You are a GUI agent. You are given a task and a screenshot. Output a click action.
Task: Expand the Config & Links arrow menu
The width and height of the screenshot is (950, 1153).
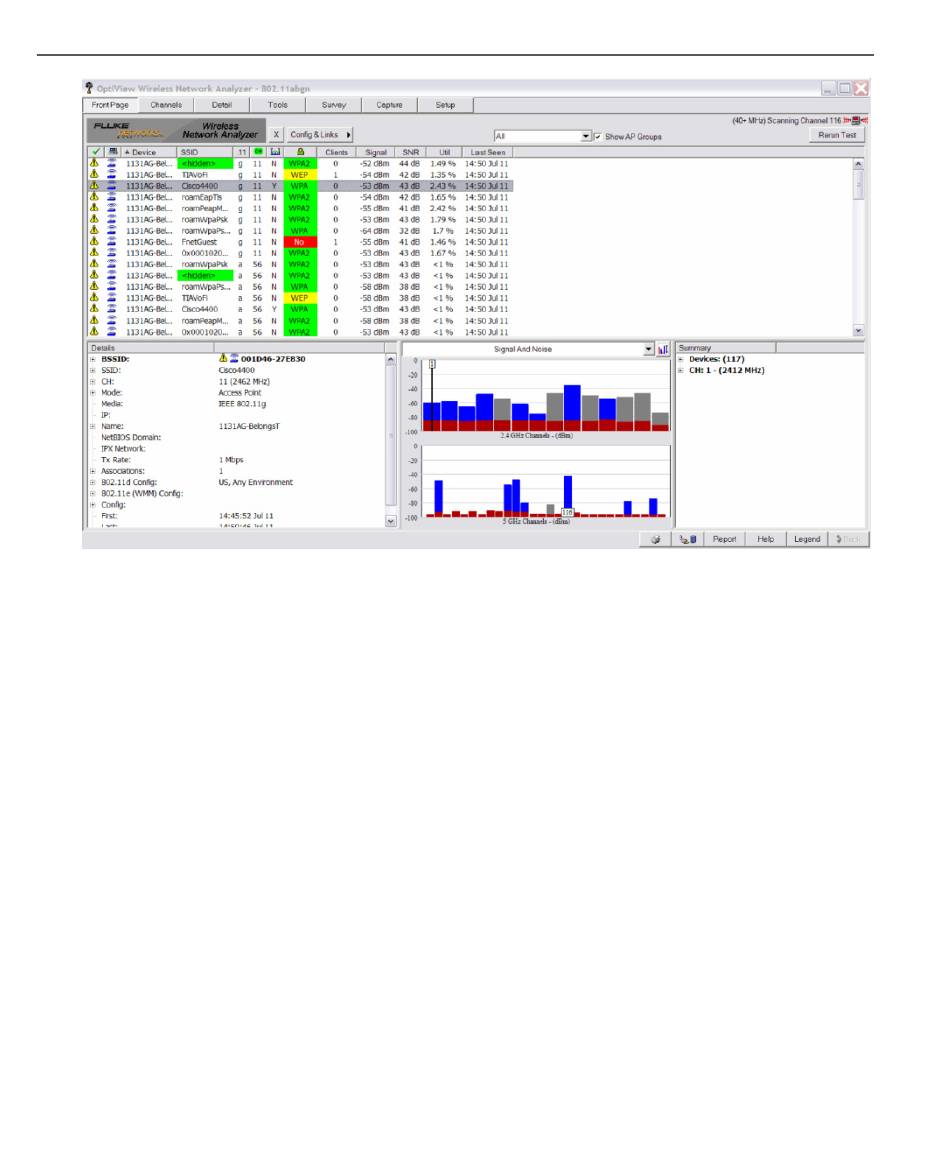tap(349, 135)
